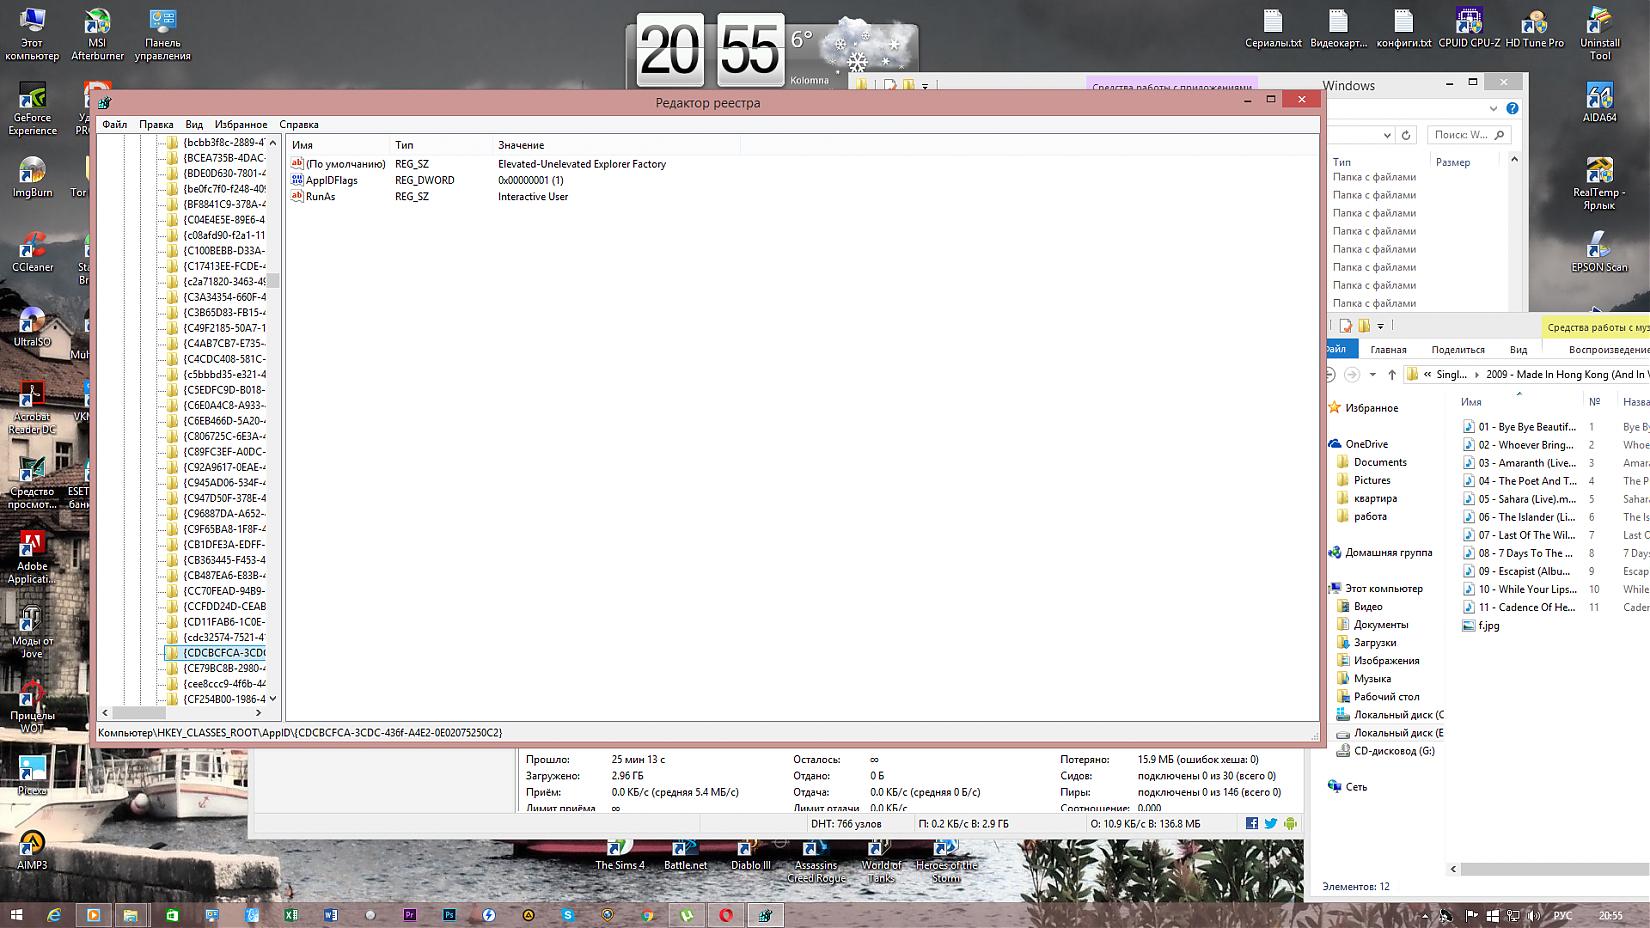Open Premiere Pro from the taskbar
The image size is (1650, 928).
(x=410, y=915)
